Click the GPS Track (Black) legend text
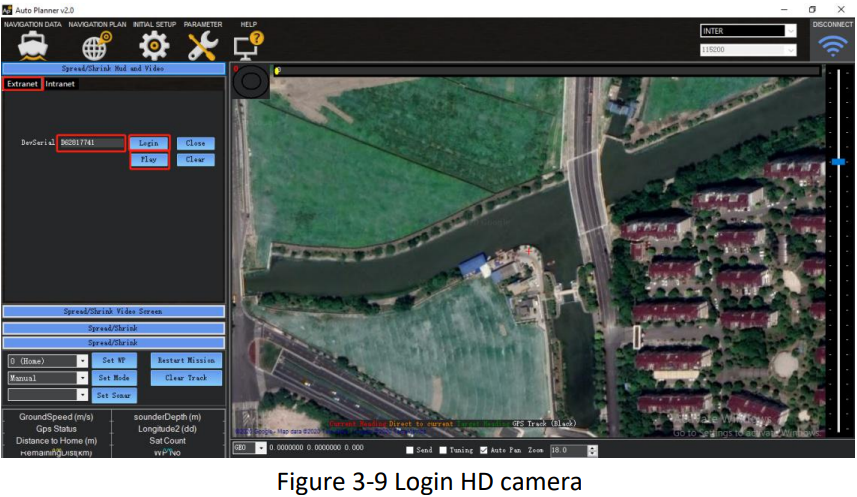This screenshot has width=857, height=497. [x=544, y=423]
